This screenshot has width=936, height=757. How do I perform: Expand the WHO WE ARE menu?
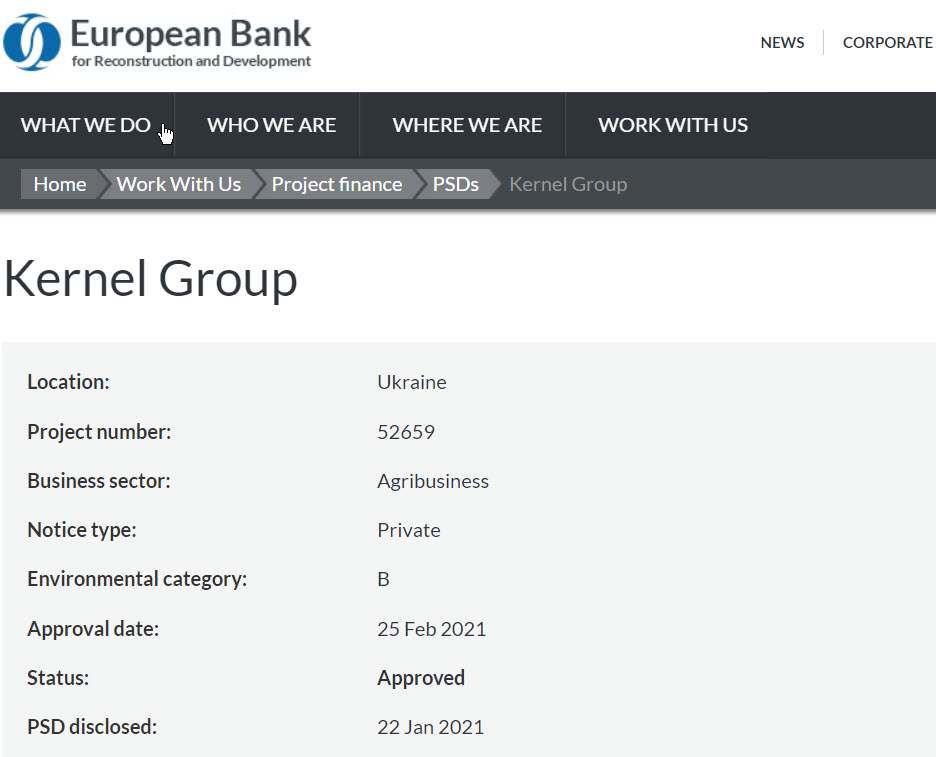[x=272, y=125]
